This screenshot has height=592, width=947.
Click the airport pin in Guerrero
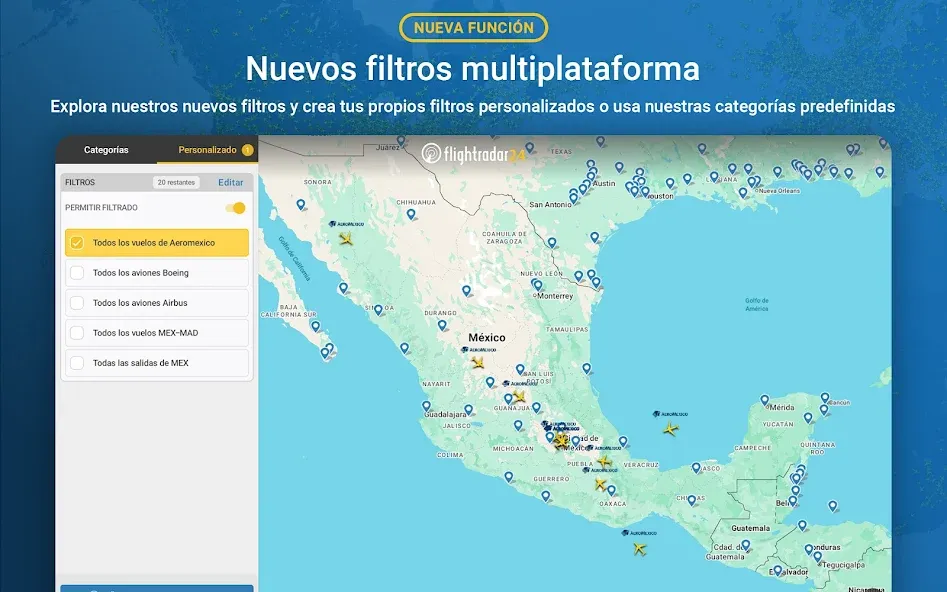[546, 496]
